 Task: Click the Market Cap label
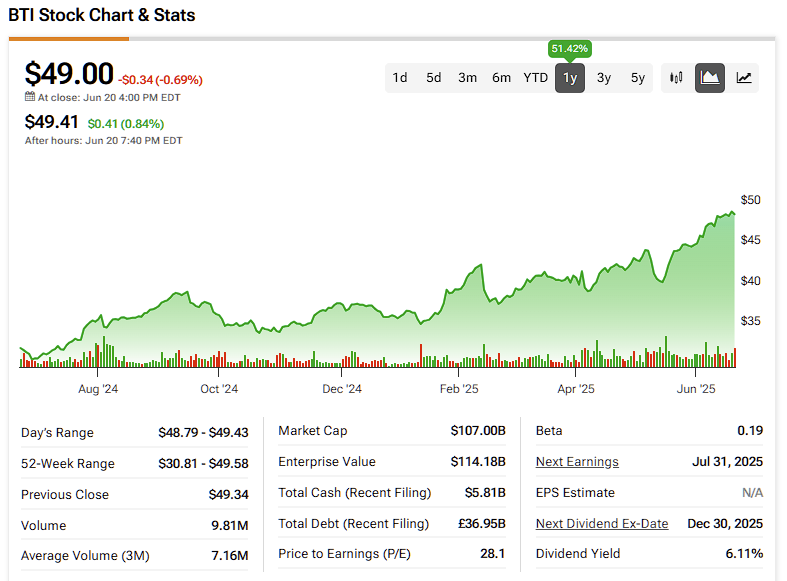click(313, 430)
